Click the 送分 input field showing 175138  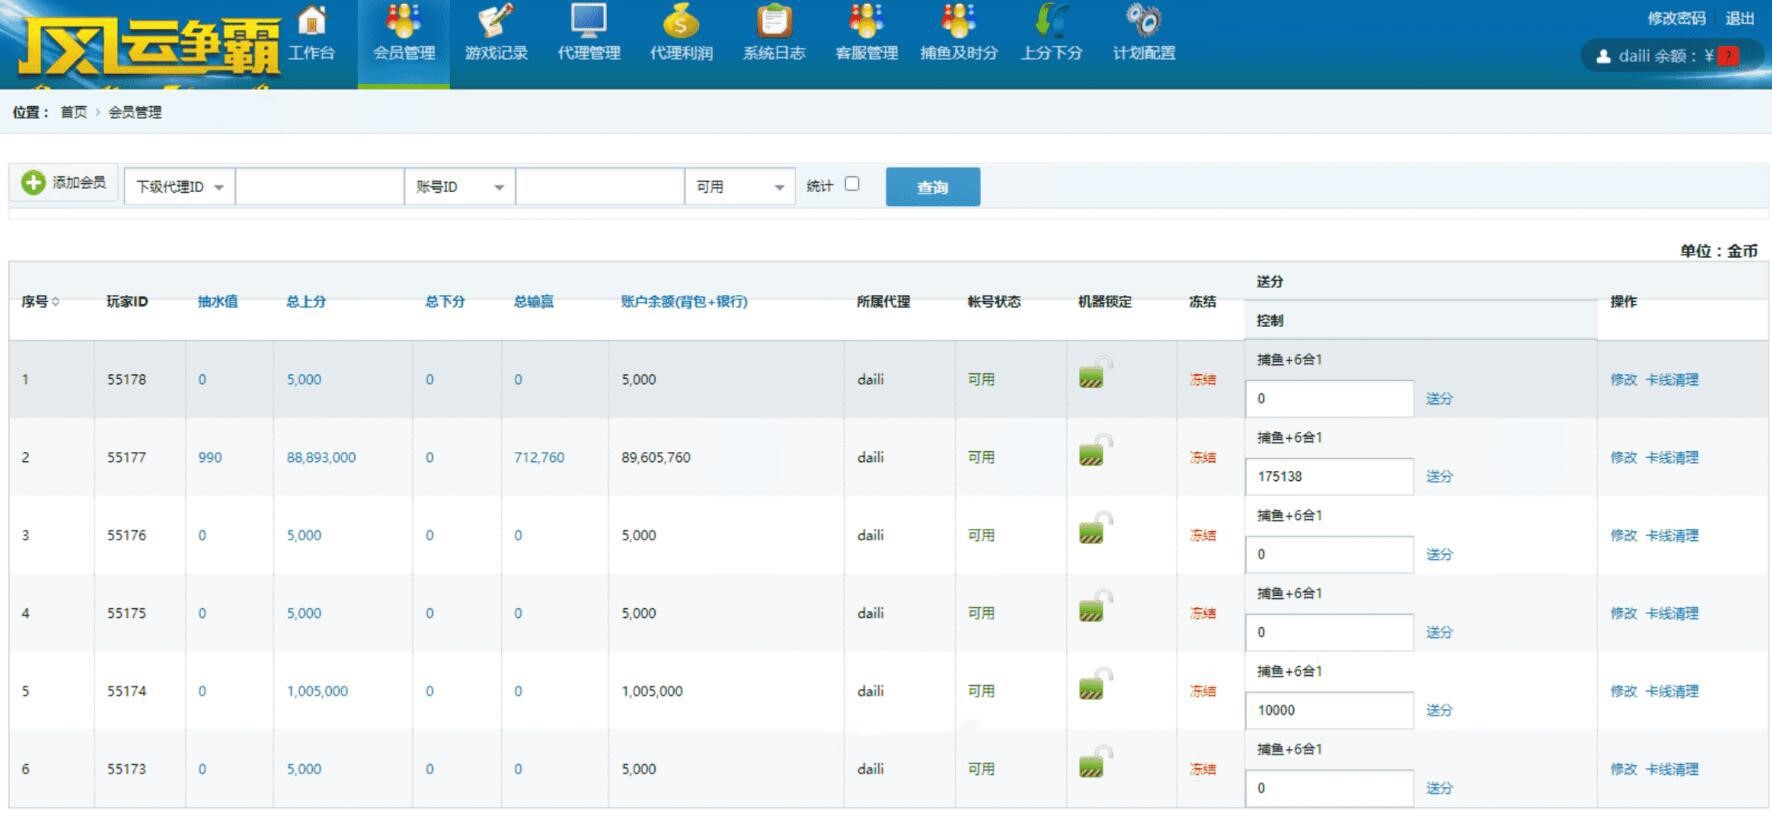1329,477
